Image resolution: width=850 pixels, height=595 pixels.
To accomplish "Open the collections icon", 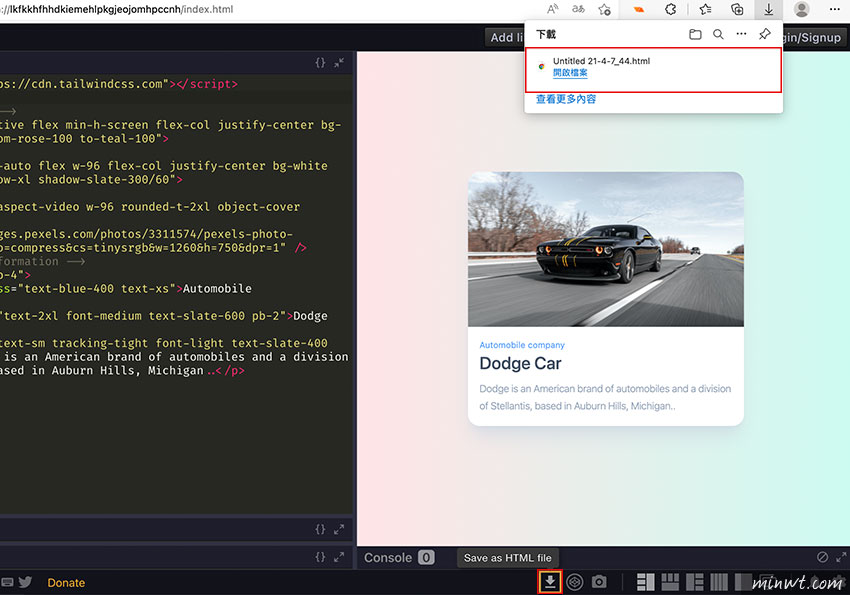I will 737,9.
